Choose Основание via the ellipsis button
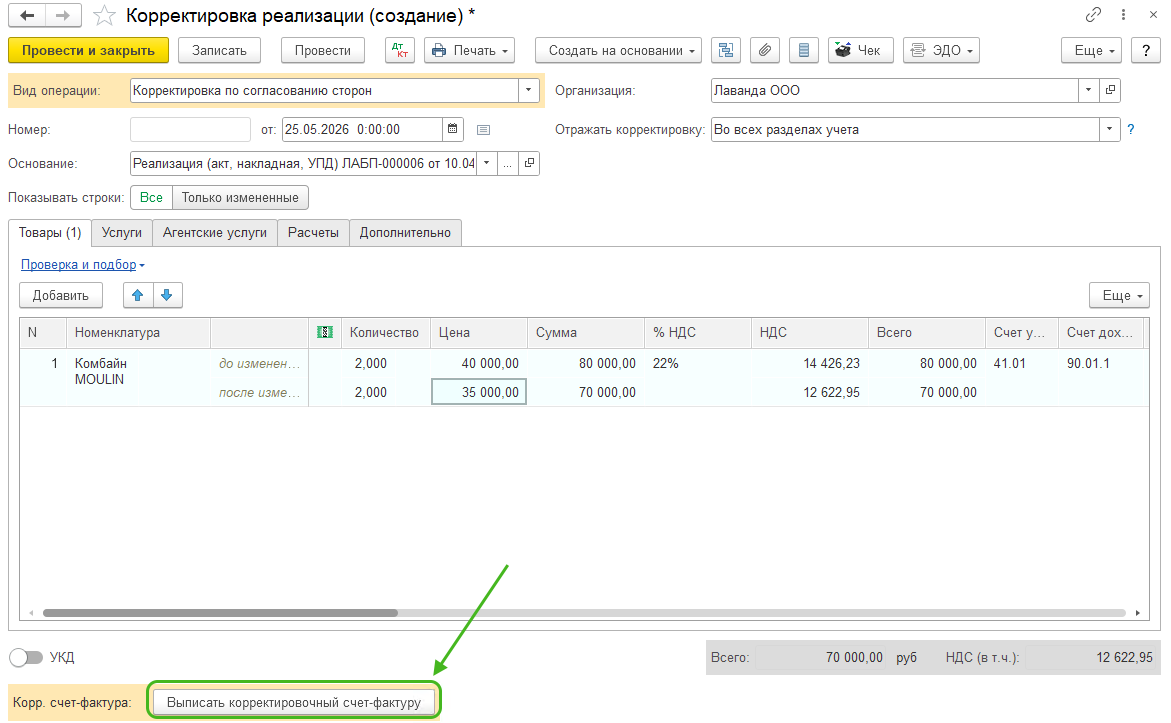The height and width of the screenshot is (723, 1171). [508, 163]
